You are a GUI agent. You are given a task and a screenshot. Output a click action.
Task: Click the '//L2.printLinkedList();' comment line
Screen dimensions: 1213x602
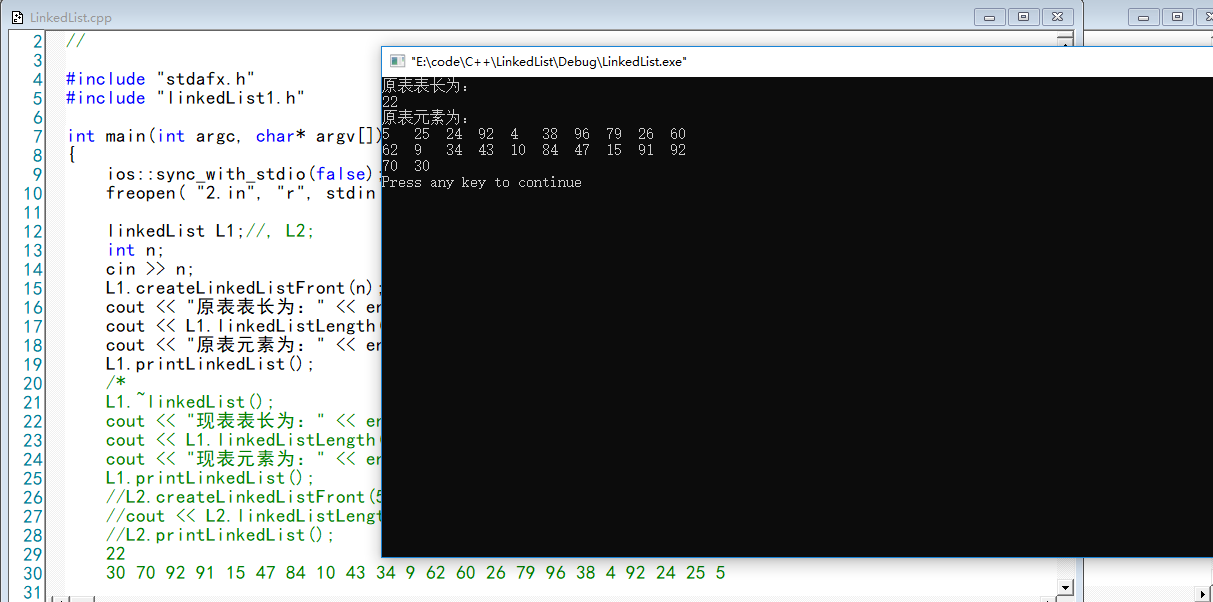tap(221, 535)
